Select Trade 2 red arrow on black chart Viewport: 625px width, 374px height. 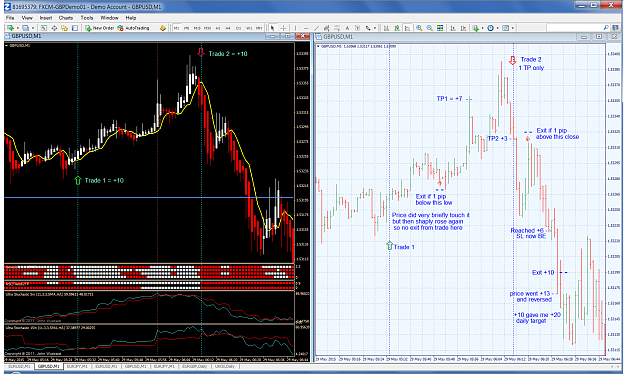tap(201, 52)
